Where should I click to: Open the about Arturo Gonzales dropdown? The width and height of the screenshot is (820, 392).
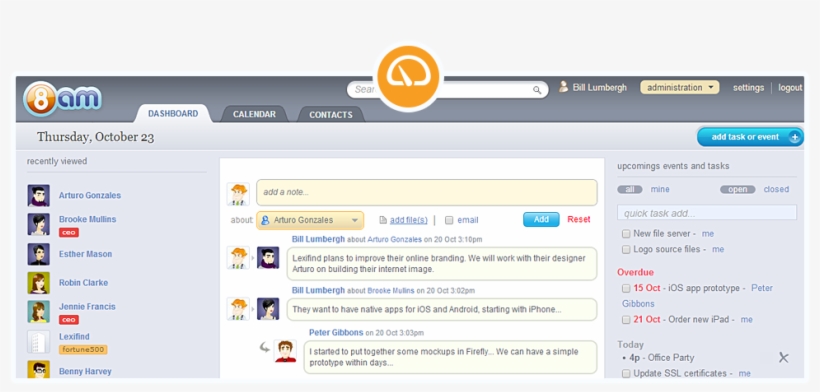(x=310, y=220)
